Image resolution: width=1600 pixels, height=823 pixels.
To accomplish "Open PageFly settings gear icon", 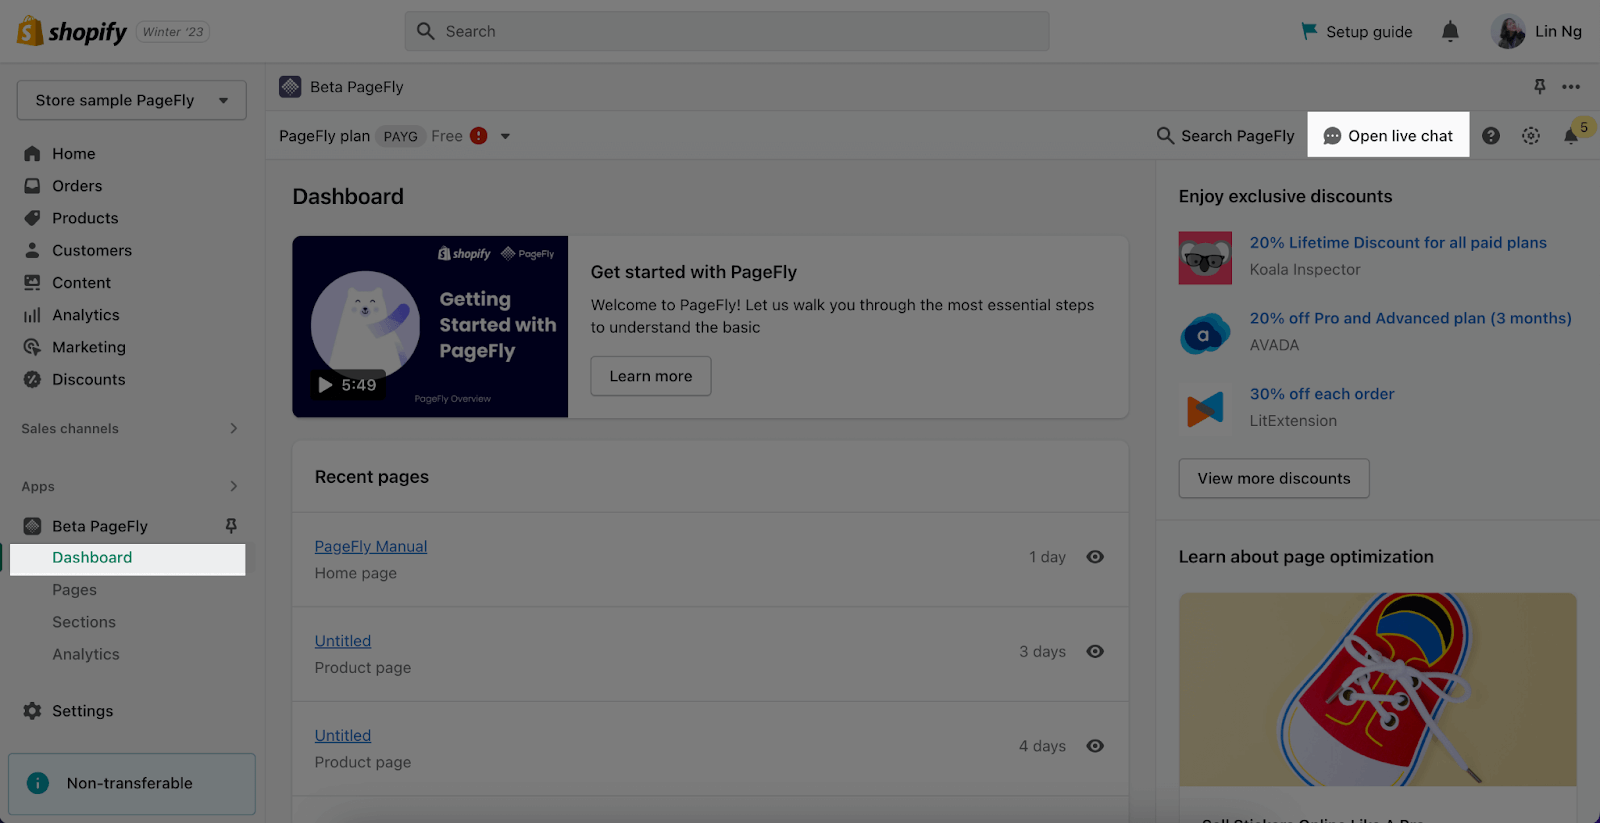I will click(1531, 136).
